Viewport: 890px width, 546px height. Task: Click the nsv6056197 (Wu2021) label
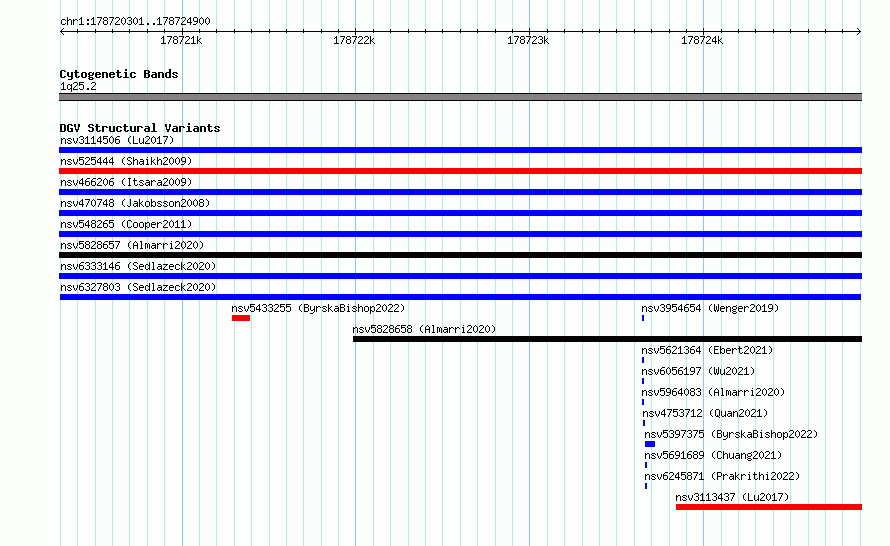[x=698, y=371]
